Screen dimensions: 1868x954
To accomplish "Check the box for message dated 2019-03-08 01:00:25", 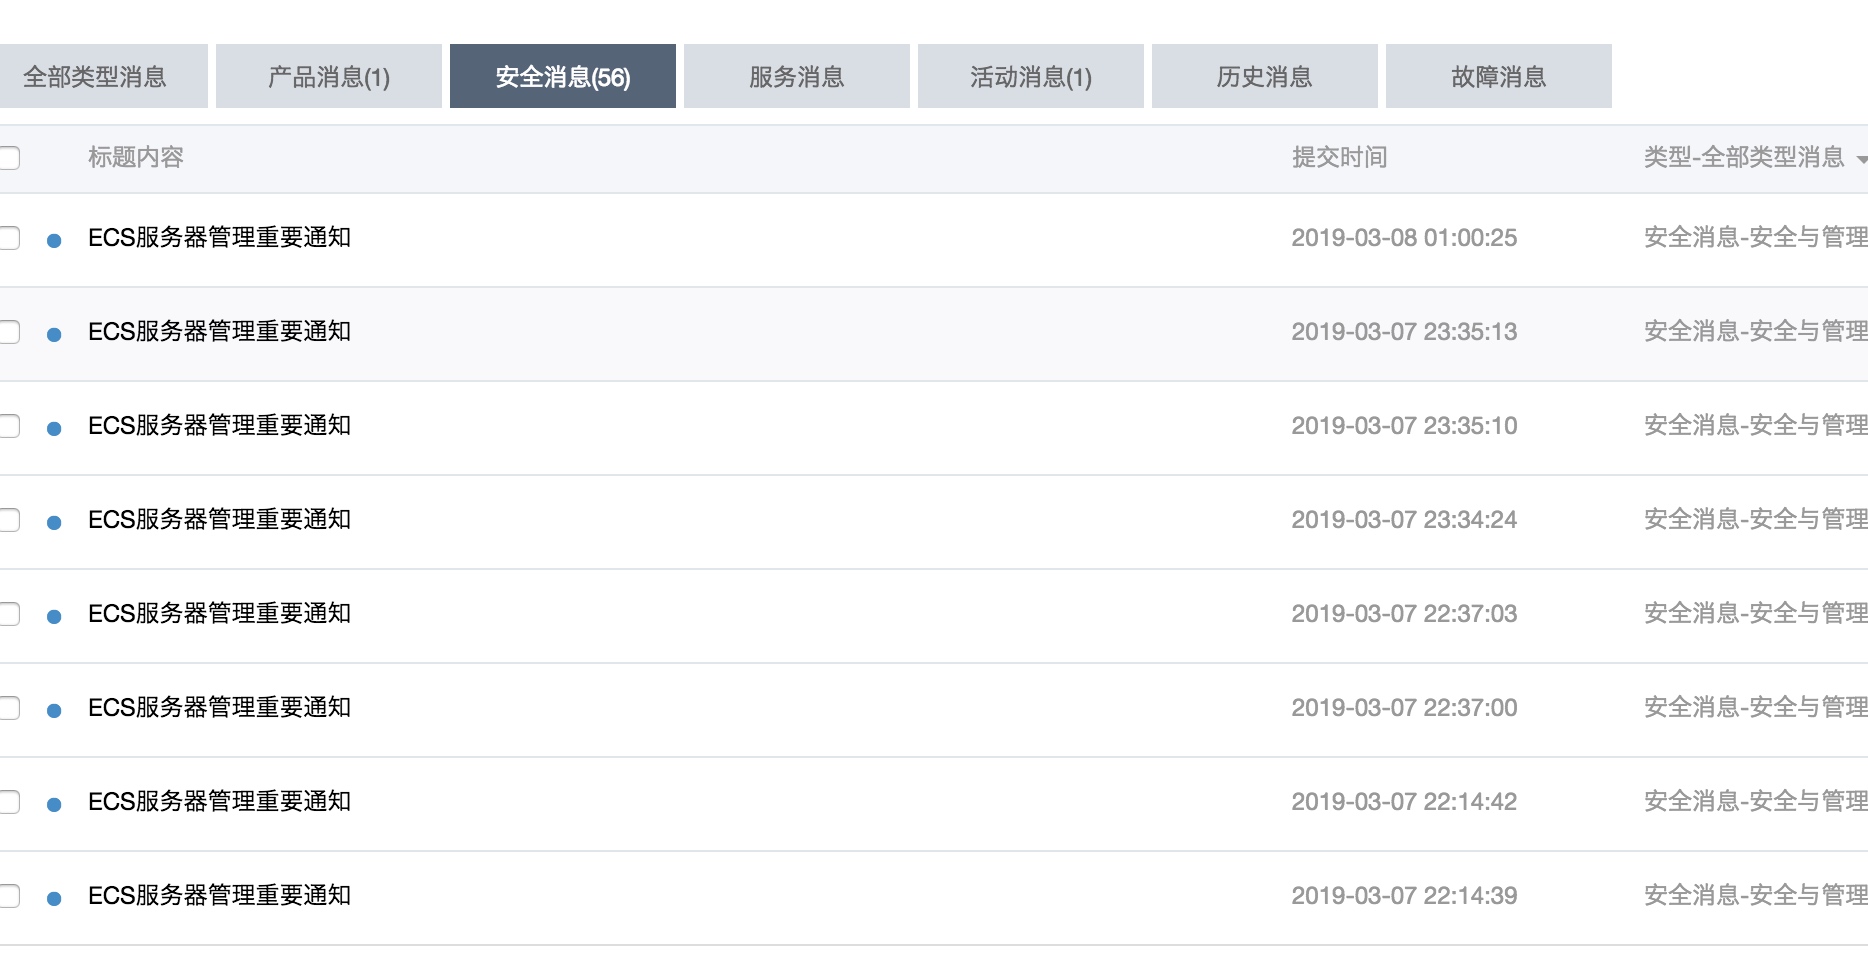I will click(9, 238).
